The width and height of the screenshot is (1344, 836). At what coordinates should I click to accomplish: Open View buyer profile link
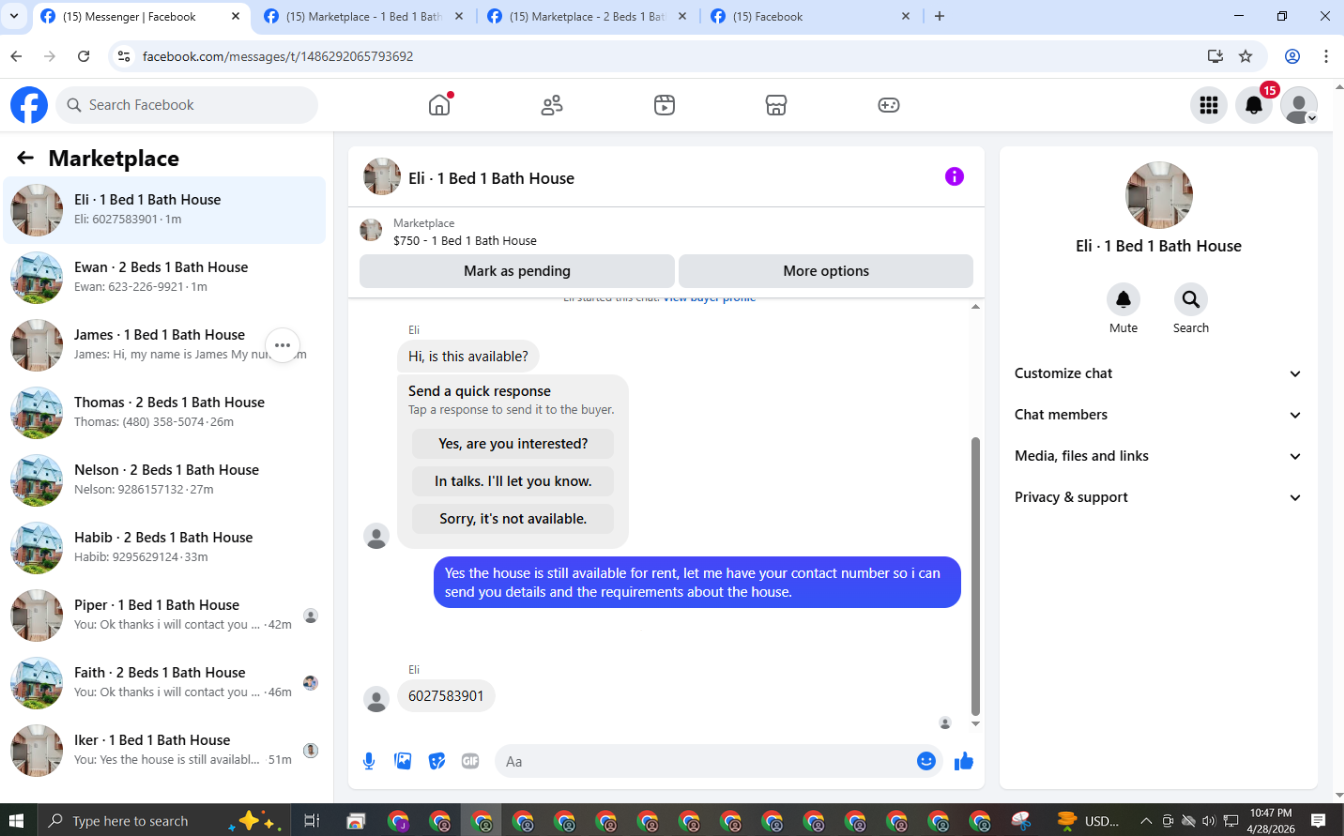coord(709,298)
